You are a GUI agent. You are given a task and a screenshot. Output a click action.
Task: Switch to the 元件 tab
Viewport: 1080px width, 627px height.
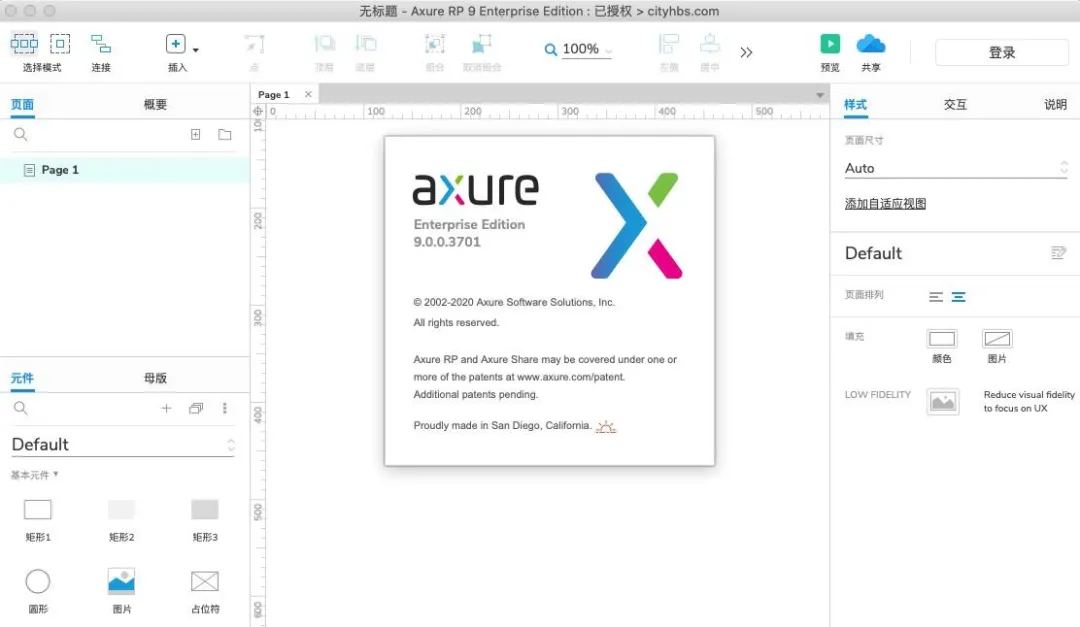click(x=22, y=378)
